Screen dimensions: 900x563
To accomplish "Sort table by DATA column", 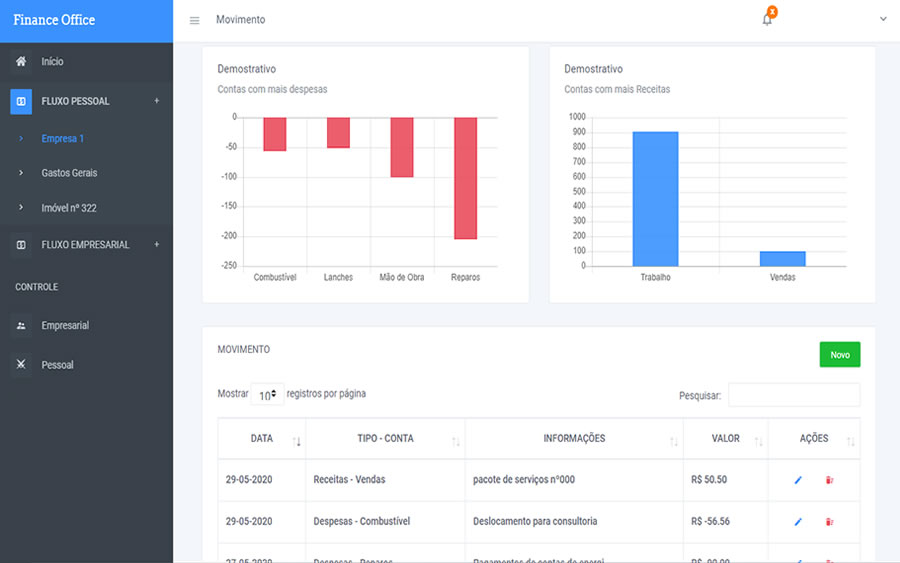I will click(262, 439).
